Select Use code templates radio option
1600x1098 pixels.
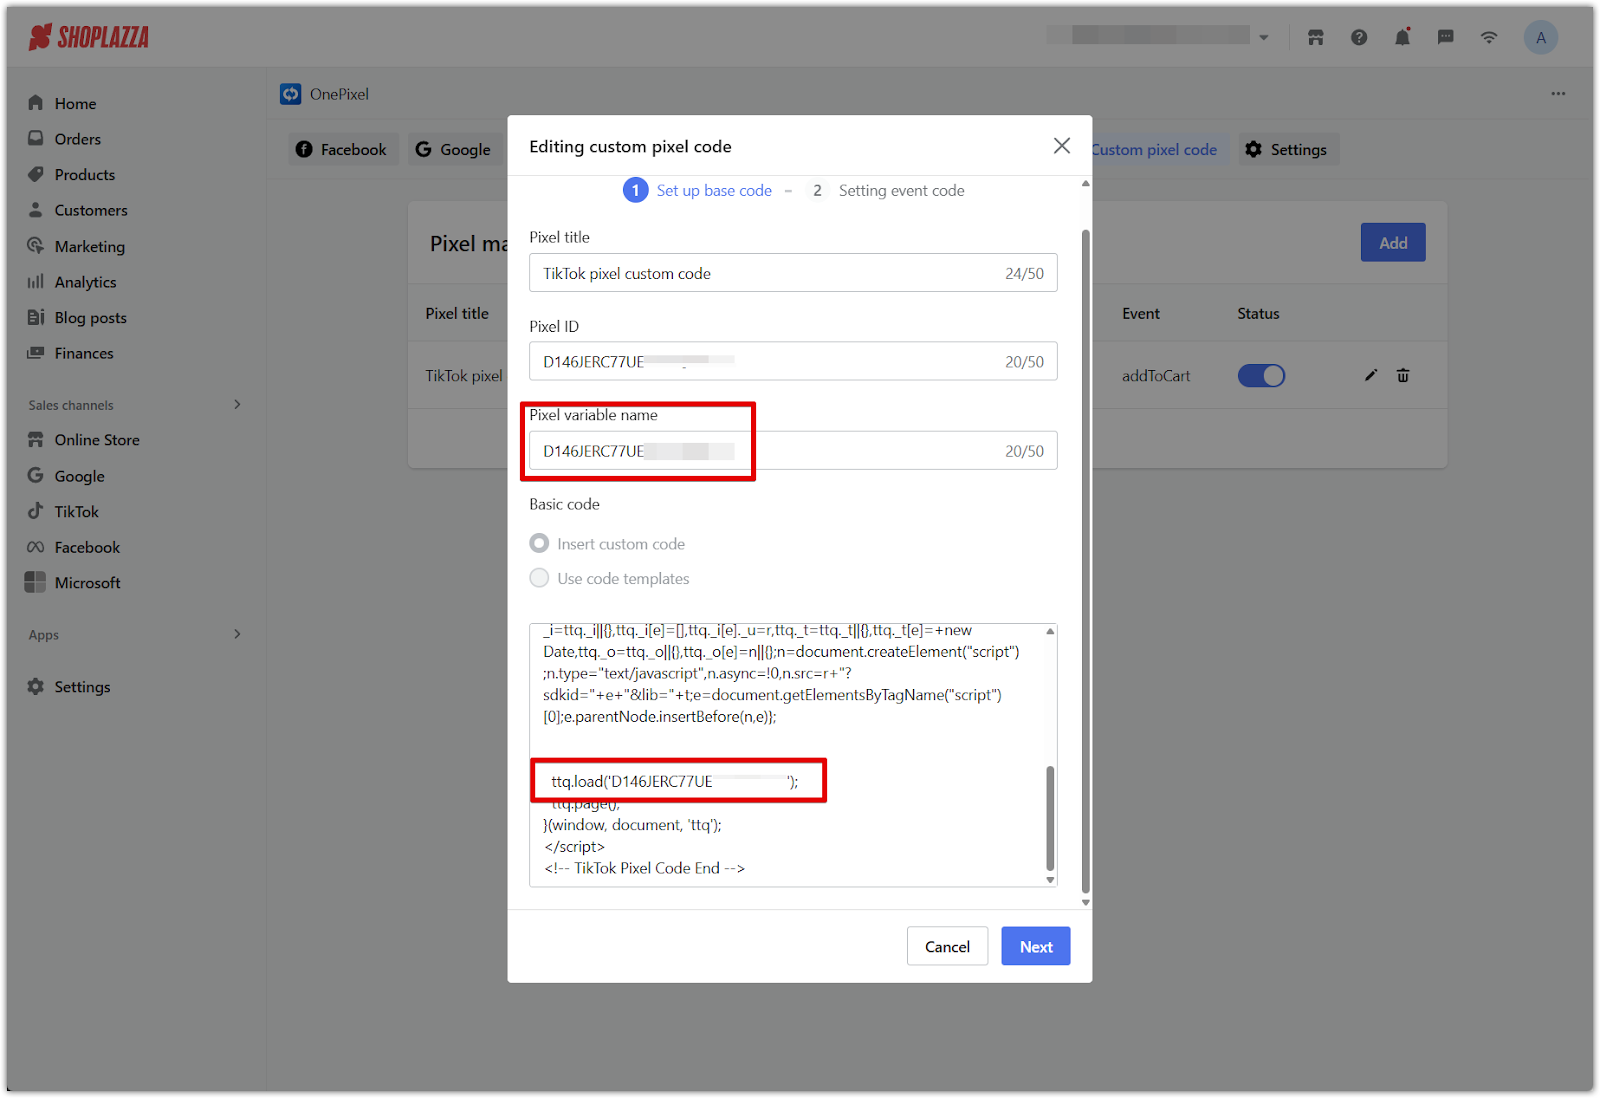(539, 578)
